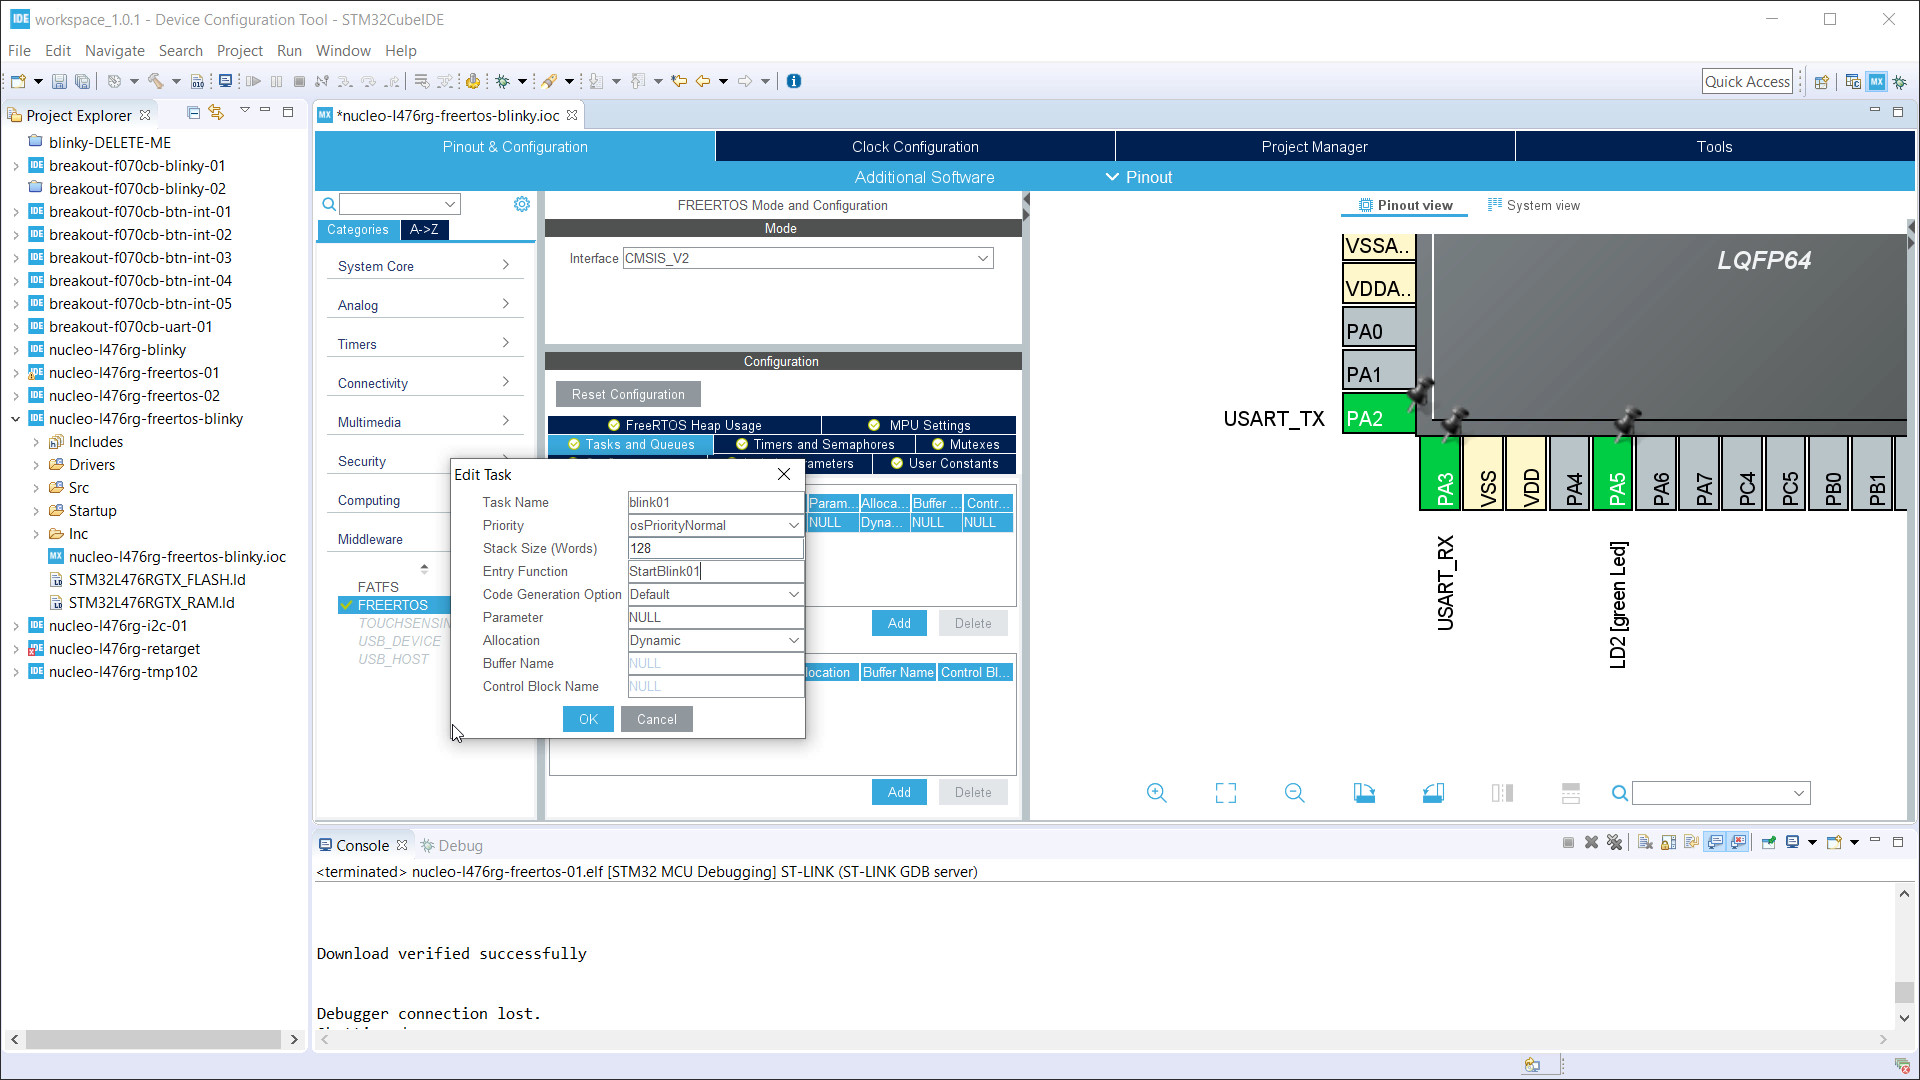Viewport: 1920px width, 1080px height.
Task: Click Reset Configuration button
Action: tap(628, 394)
